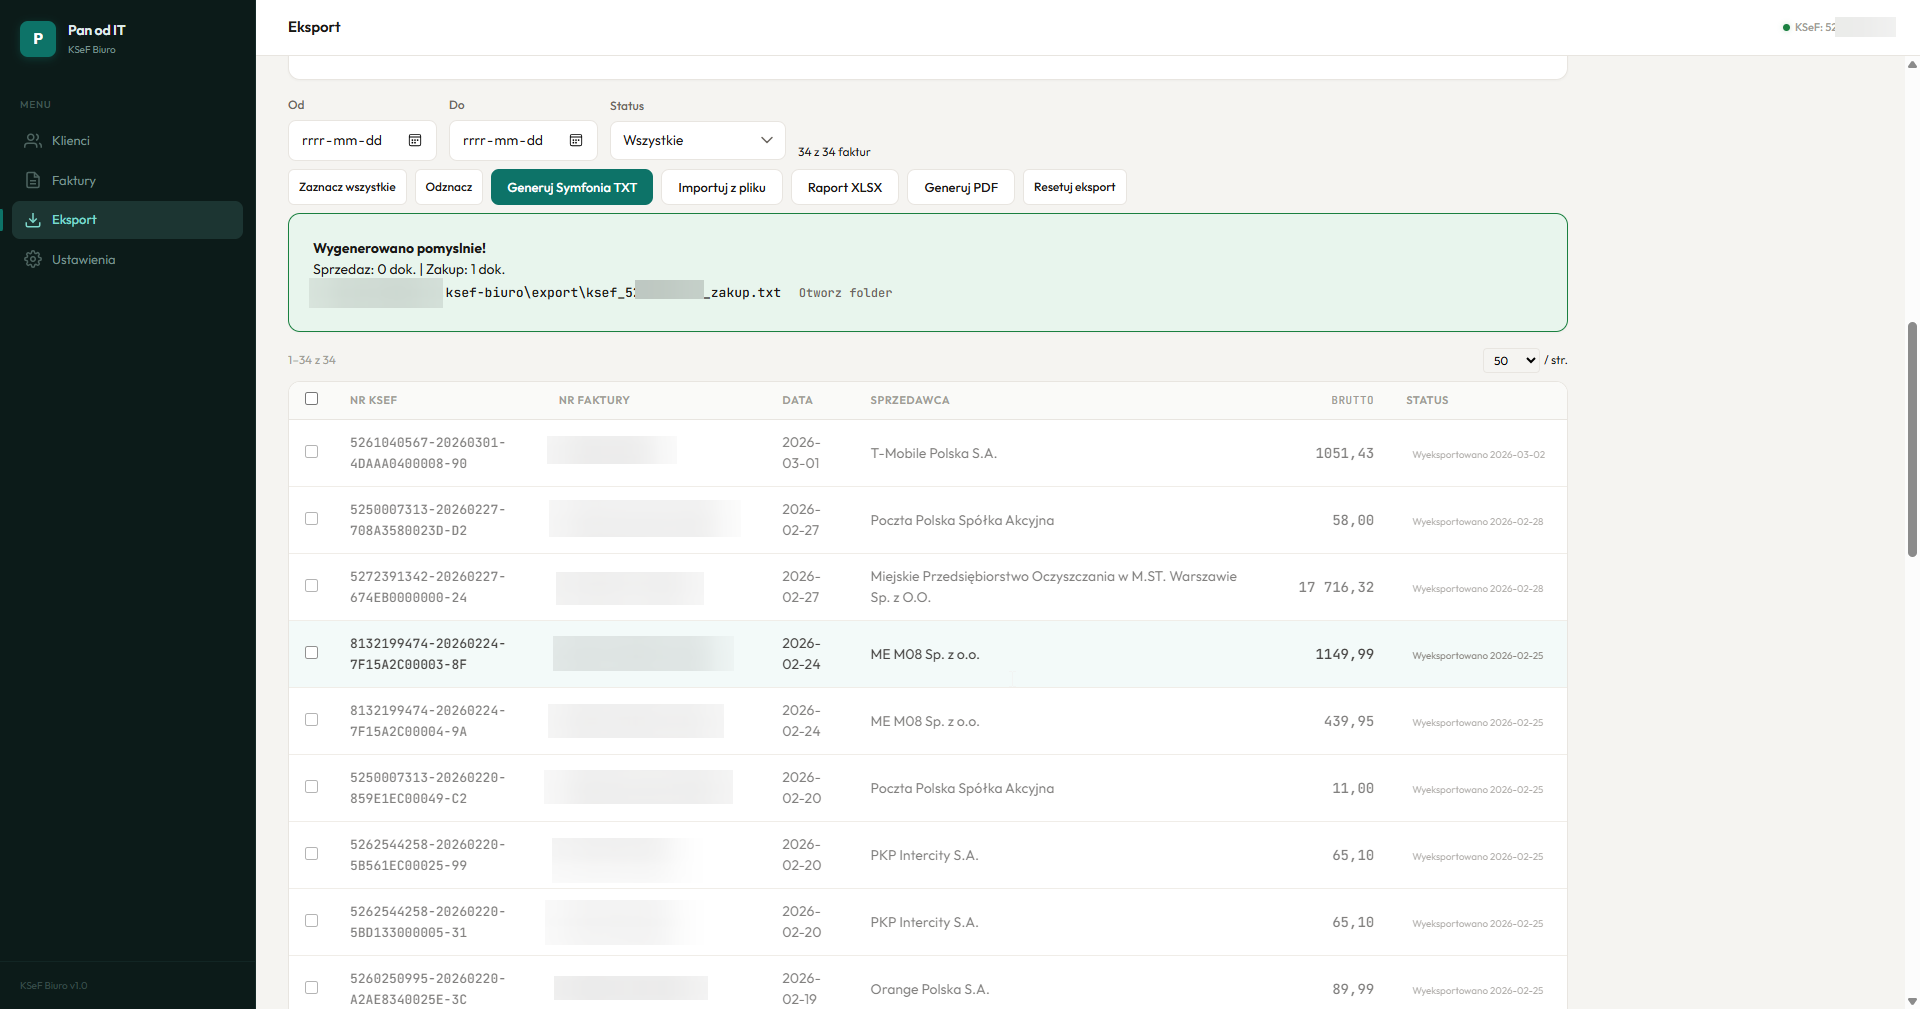Open the Faktury menu item
The width and height of the screenshot is (1920, 1009).
(74, 181)
